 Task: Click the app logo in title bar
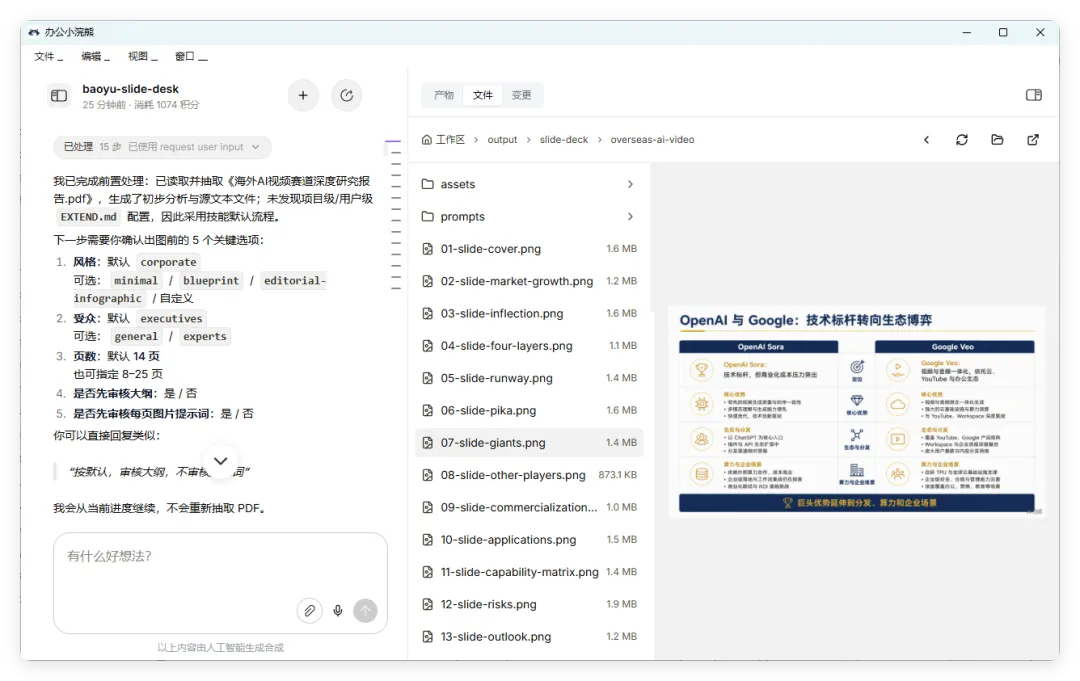[x=34, y=32]
